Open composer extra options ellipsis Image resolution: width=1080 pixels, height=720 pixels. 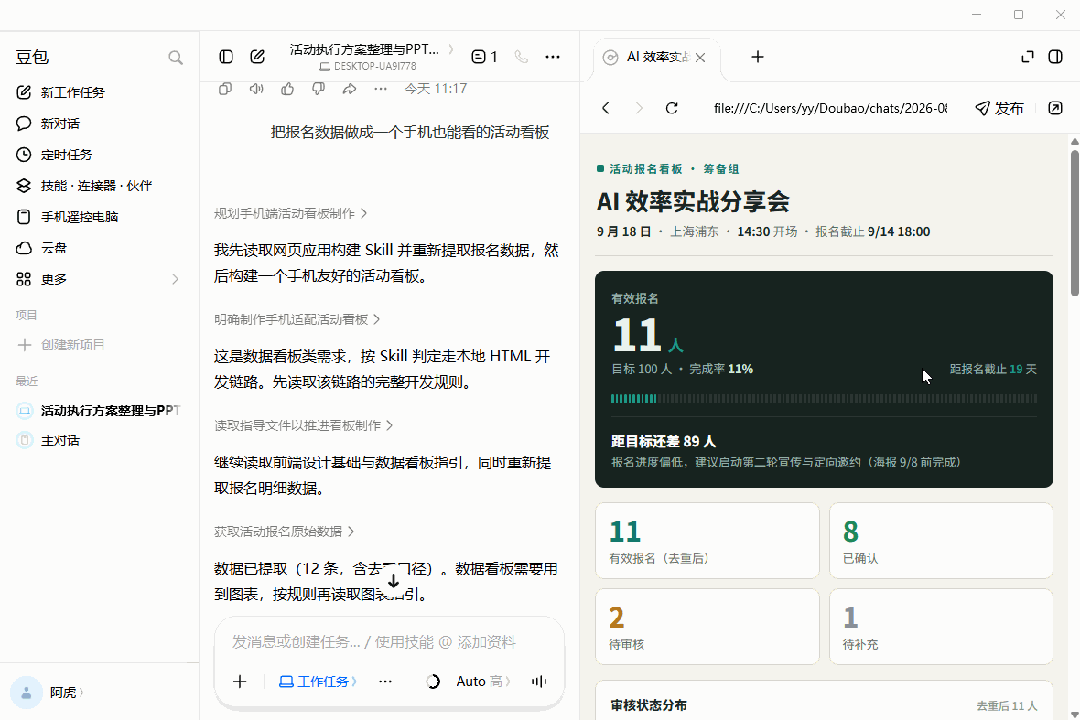point(385,681)
